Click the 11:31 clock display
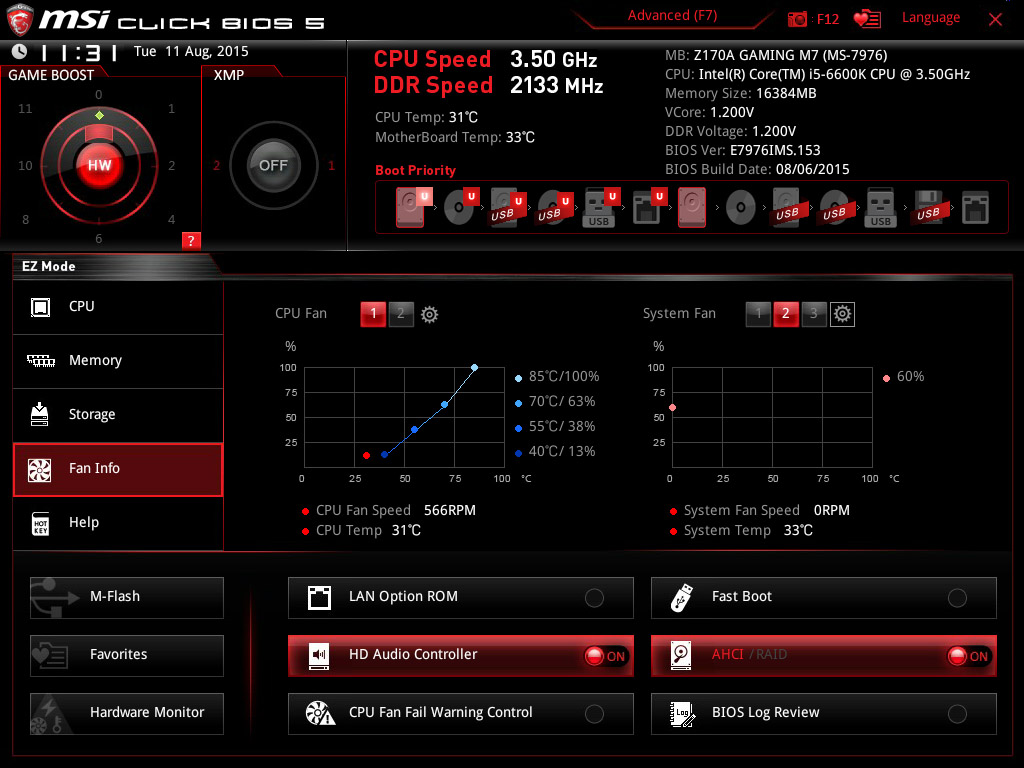 (x=78, y=52)
